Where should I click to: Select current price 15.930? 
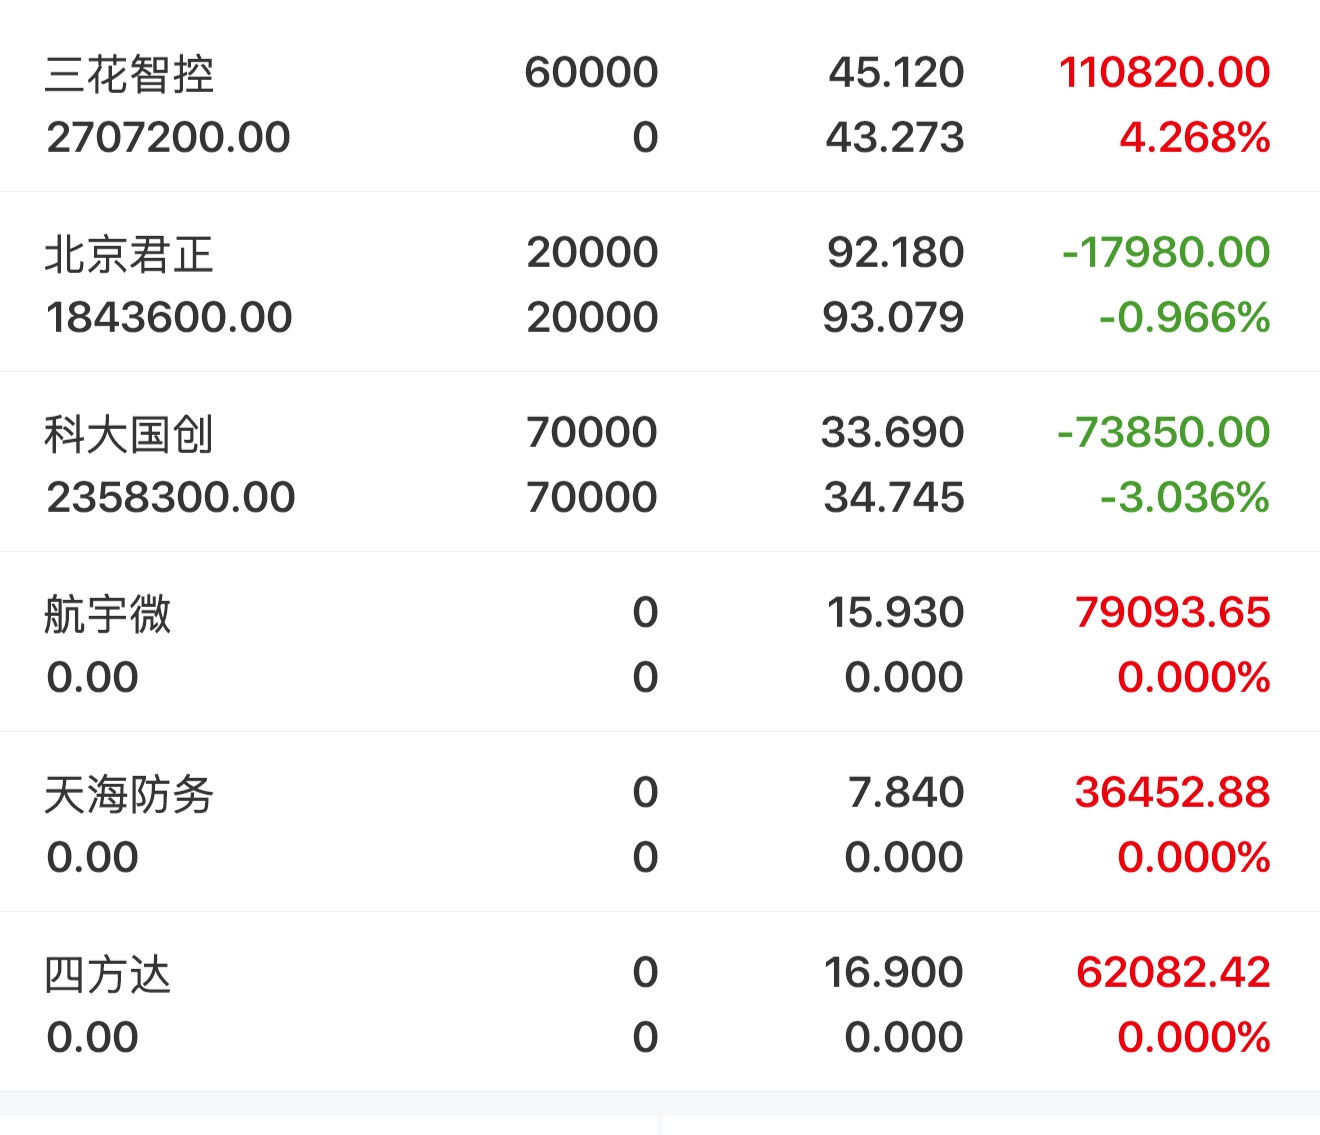[x=895, y=612]
